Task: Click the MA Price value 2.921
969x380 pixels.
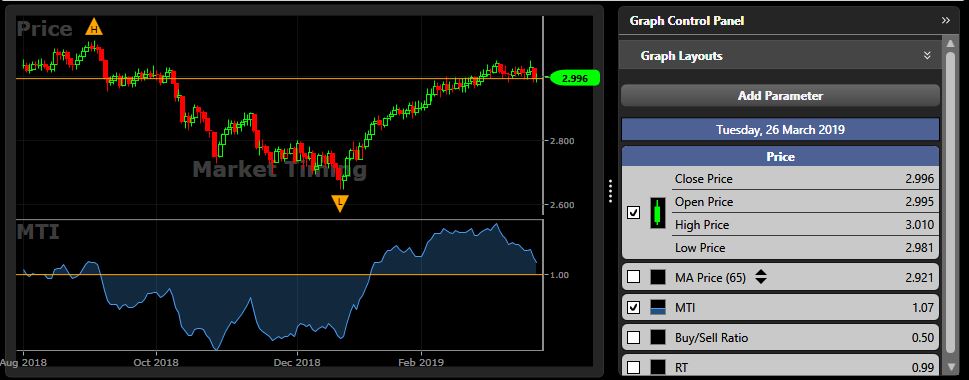Action: pyautogui.click(x=919, y=277)
